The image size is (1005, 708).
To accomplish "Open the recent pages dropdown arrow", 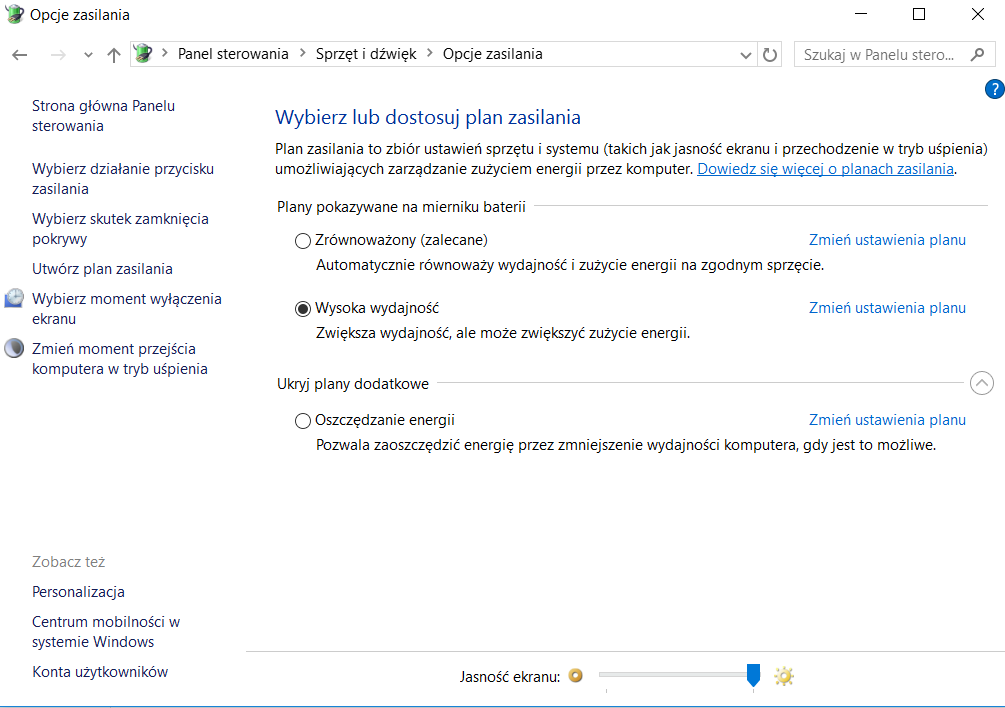I will click(87, 55).
